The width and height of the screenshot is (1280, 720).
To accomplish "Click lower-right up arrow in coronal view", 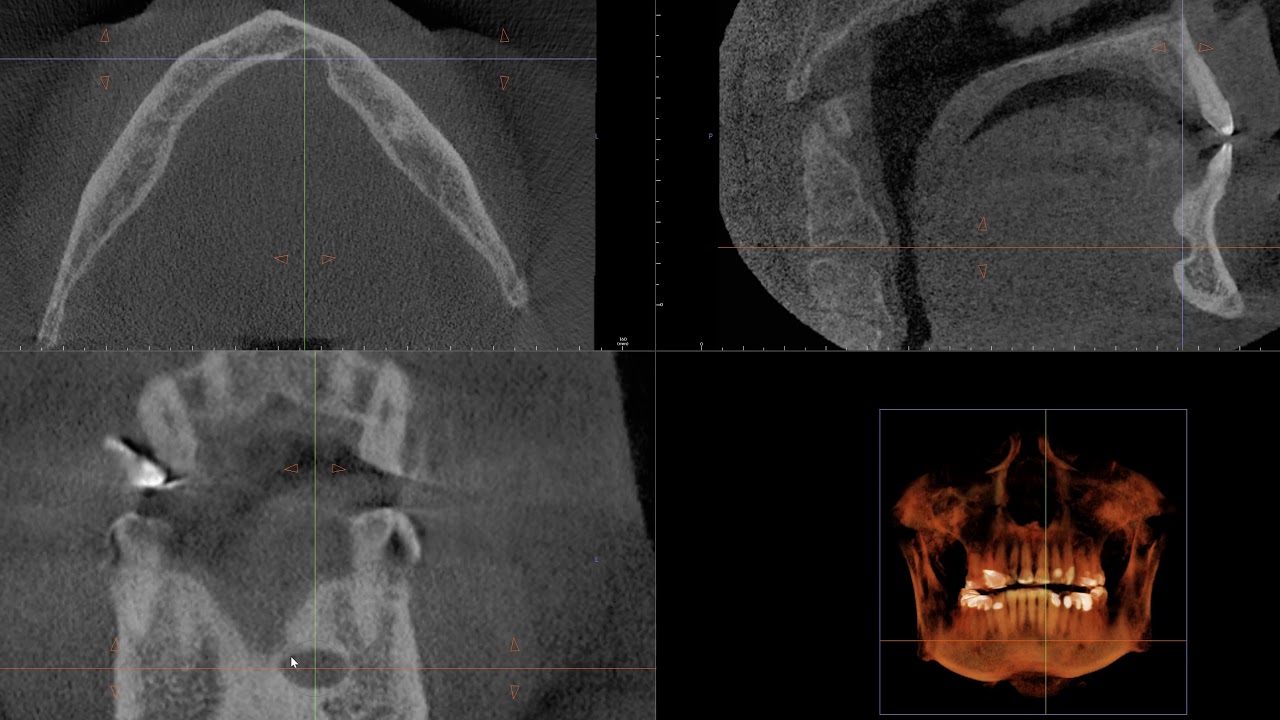I will 515,646.
